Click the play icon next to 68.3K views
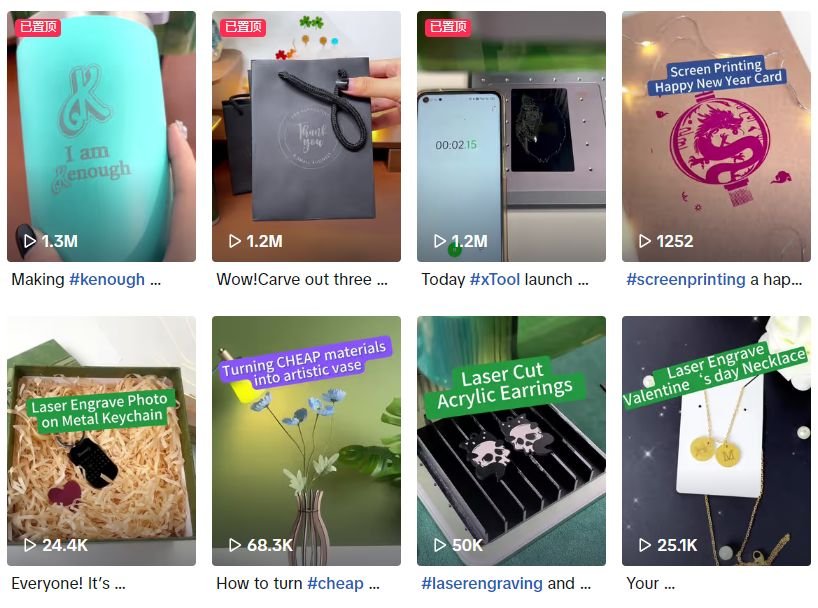 pyautogui.click(x=235, y=545)
